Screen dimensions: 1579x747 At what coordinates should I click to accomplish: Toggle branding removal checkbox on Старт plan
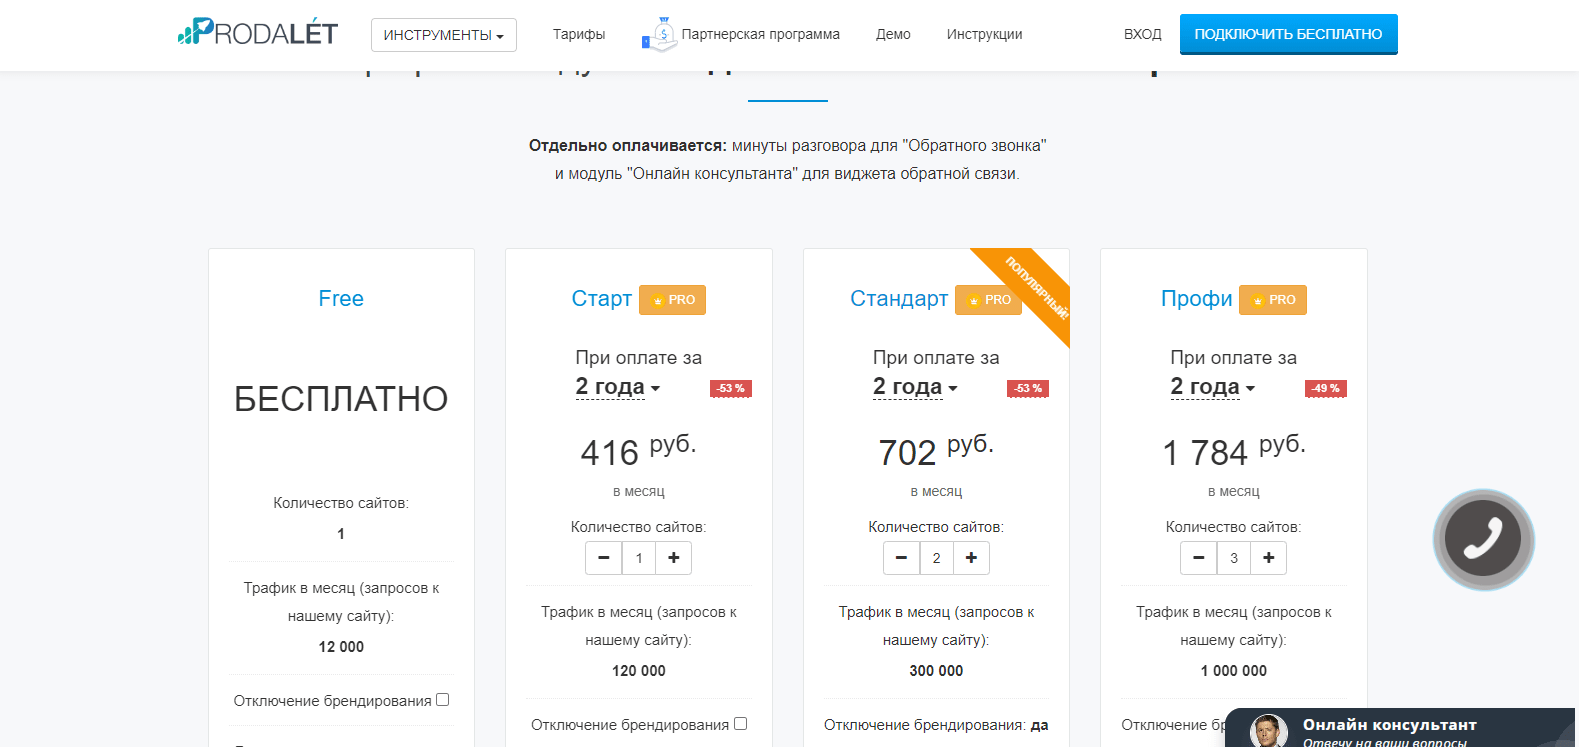(741, 724)
